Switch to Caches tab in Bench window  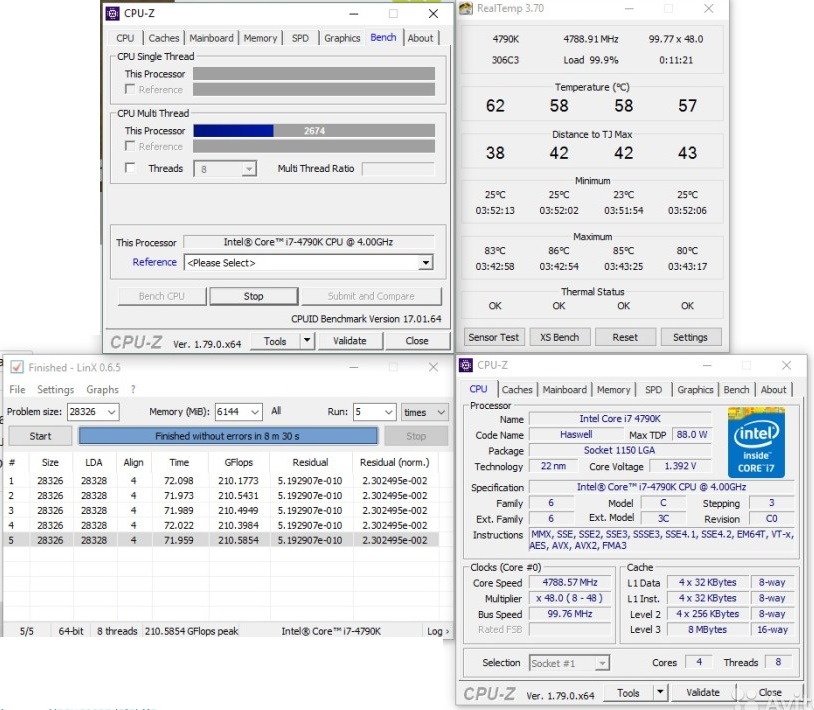coord(164,38)
